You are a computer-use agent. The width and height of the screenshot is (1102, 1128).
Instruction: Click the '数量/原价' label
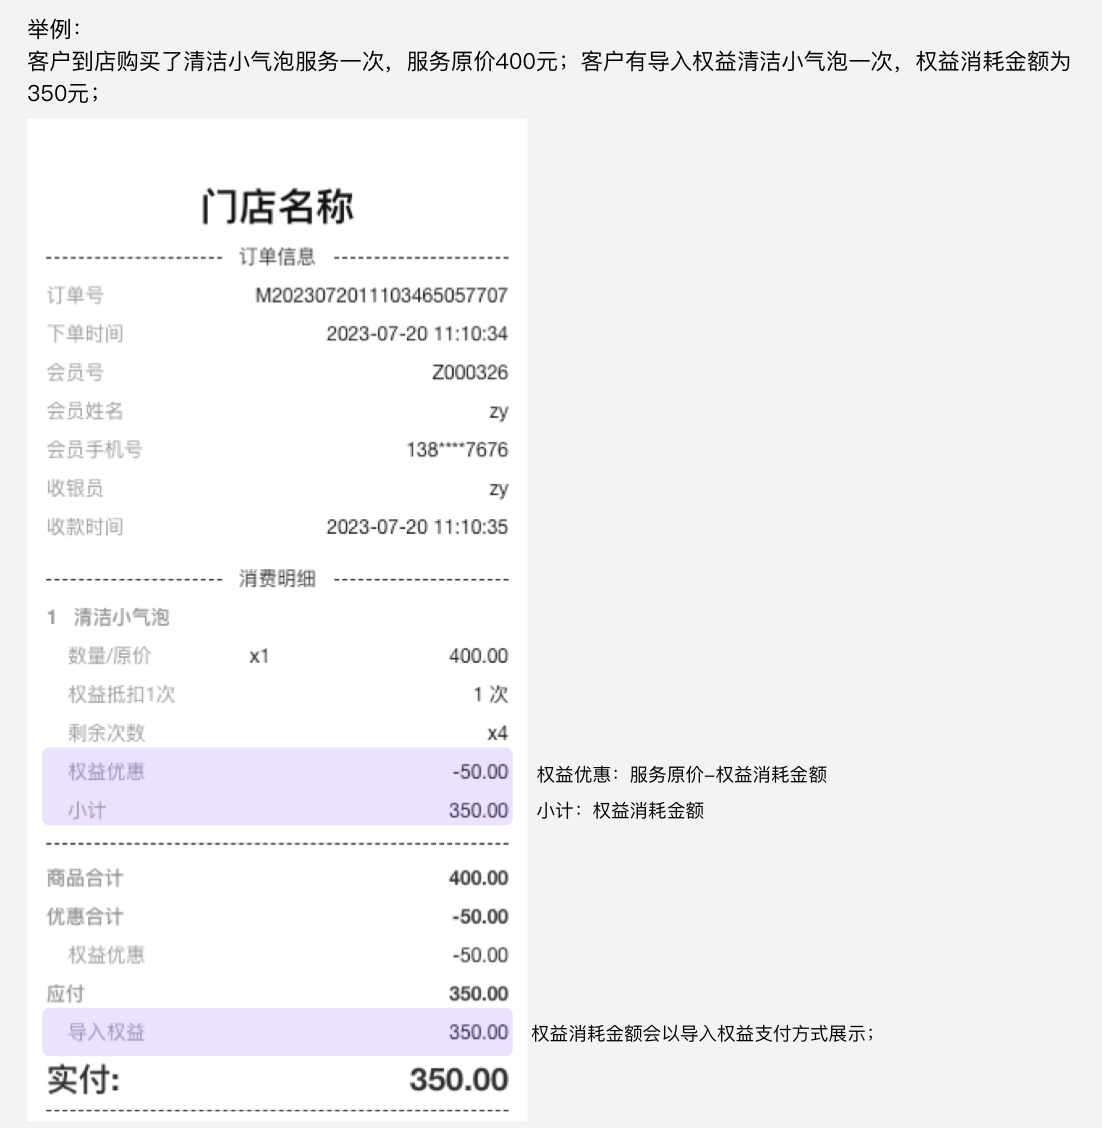tap(109, 656)
